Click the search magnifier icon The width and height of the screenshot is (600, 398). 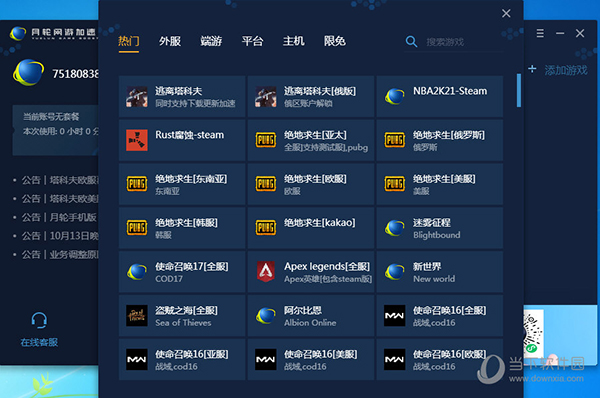point(411,41)
